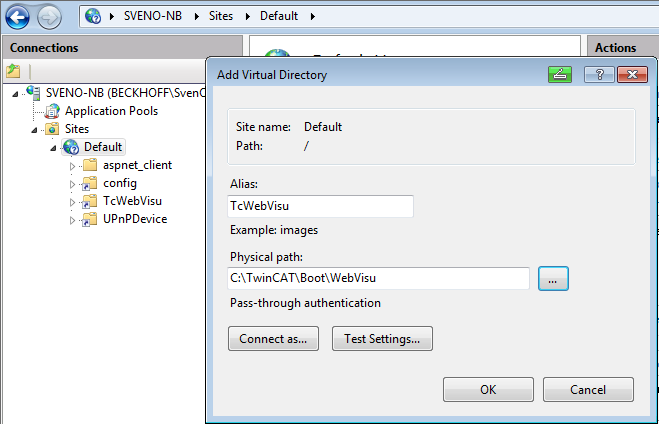This screenshot has width=659, height=424.
Task: Collapse the Default site node
Action: [53, 148]
